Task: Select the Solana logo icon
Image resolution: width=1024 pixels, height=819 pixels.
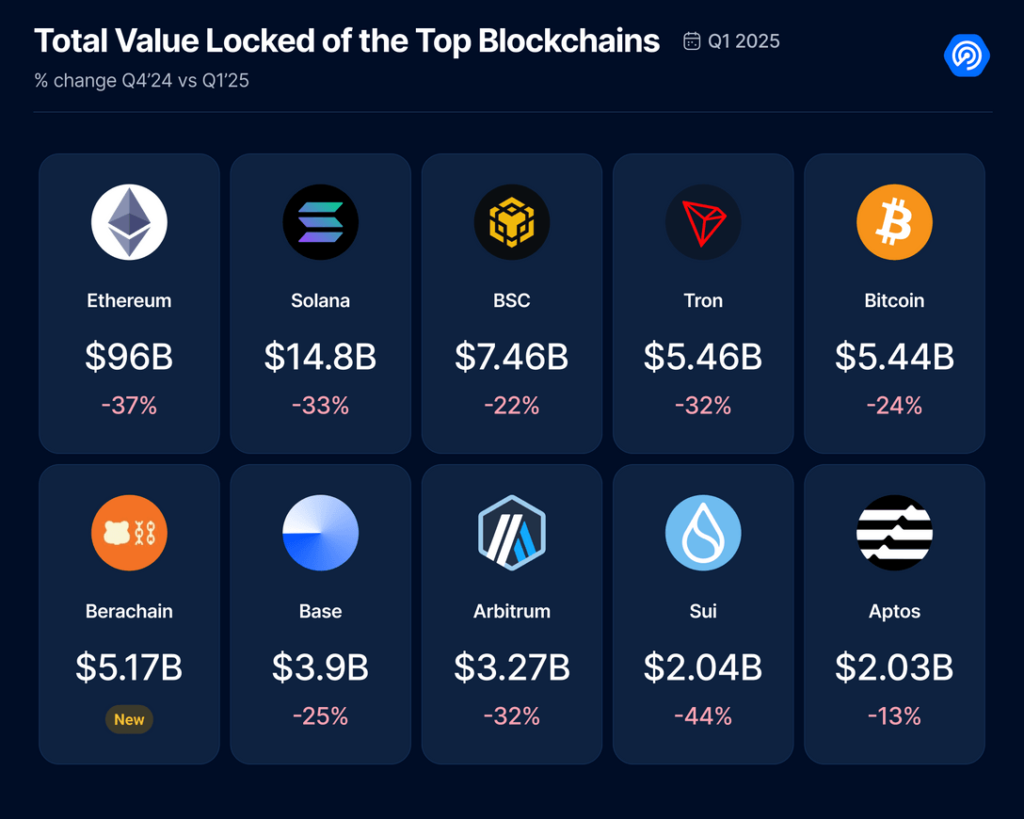Action: click(320, 222)
